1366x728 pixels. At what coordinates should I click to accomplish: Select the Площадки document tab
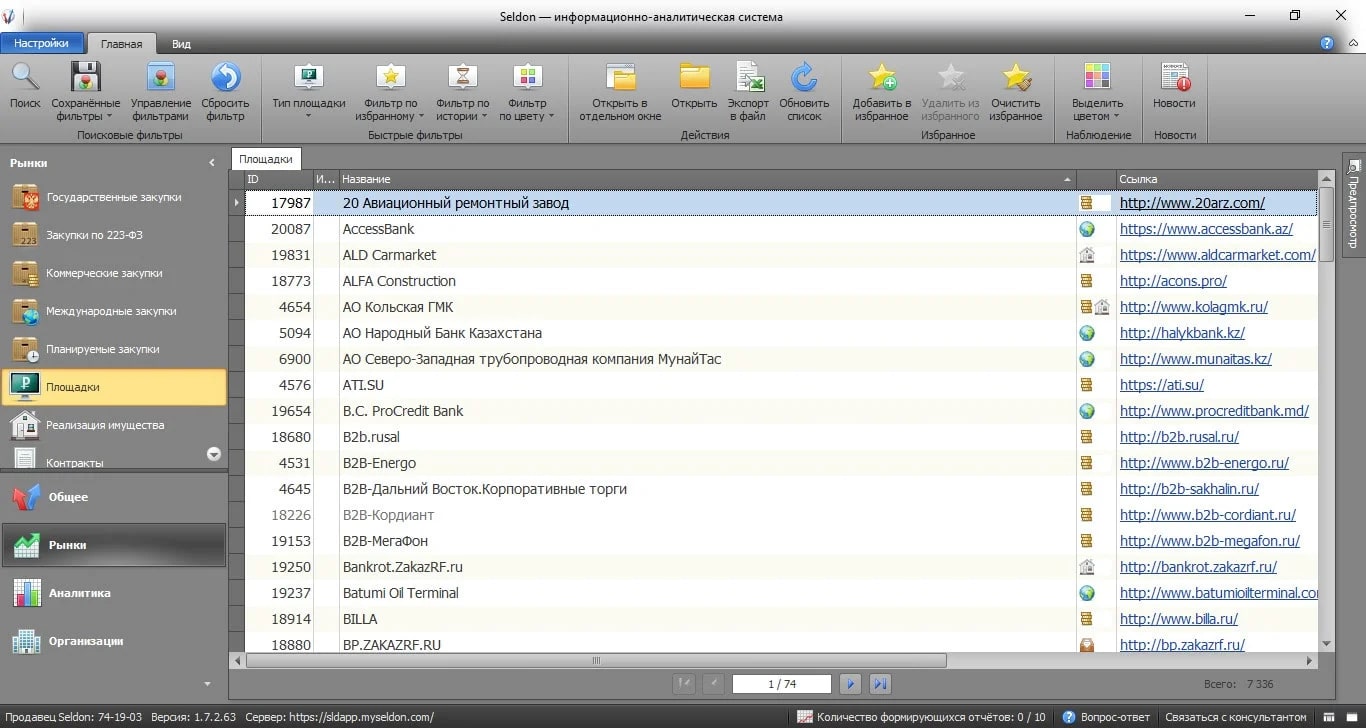coord(266,158)
